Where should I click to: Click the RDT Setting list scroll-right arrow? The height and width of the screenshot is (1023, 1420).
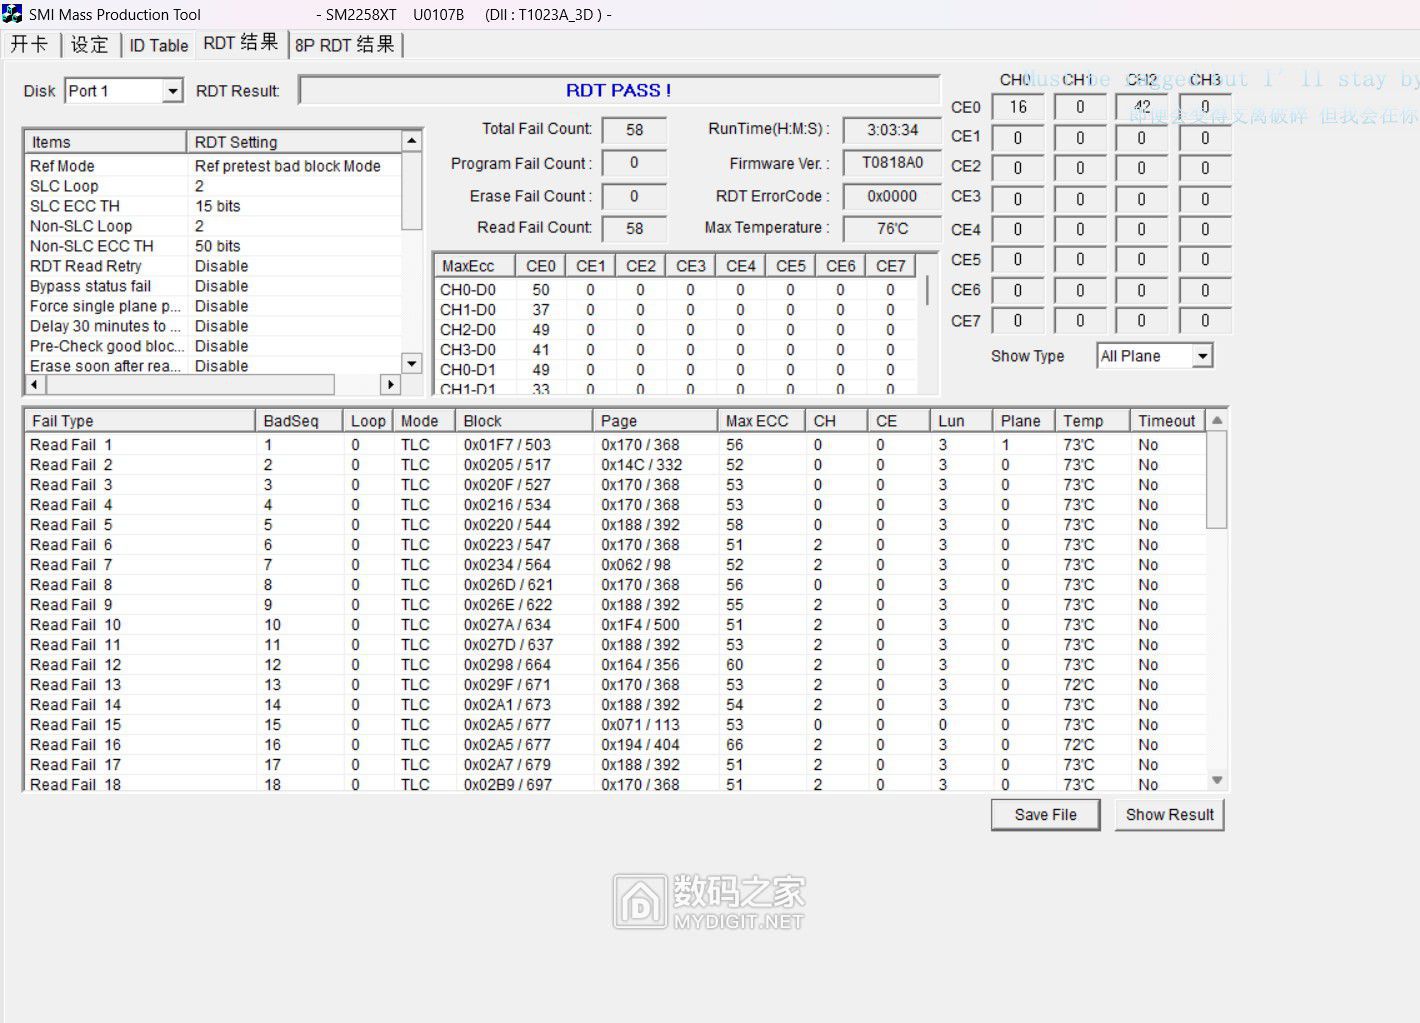pyautogui.click(x=390, y=384)
